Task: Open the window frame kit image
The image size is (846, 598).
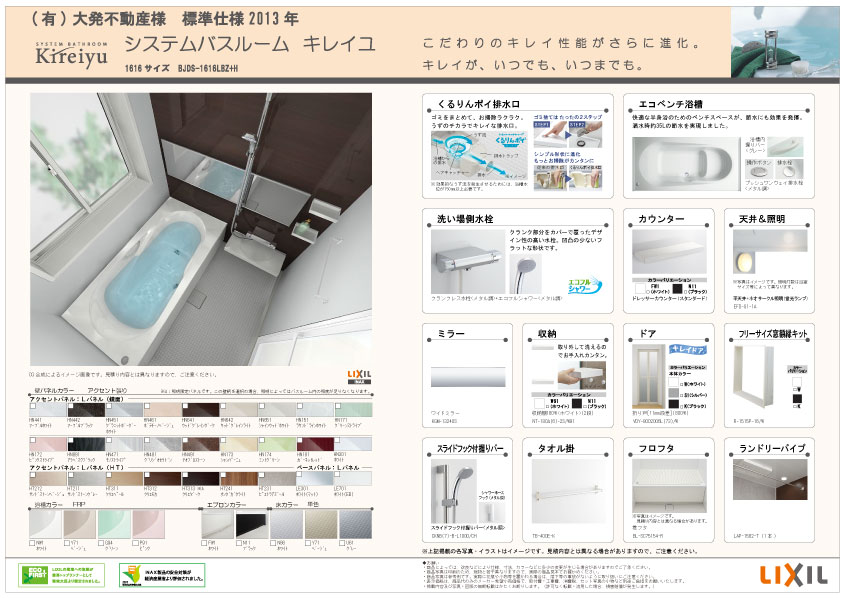Action: pyautogui.click(x=752, y=378)
